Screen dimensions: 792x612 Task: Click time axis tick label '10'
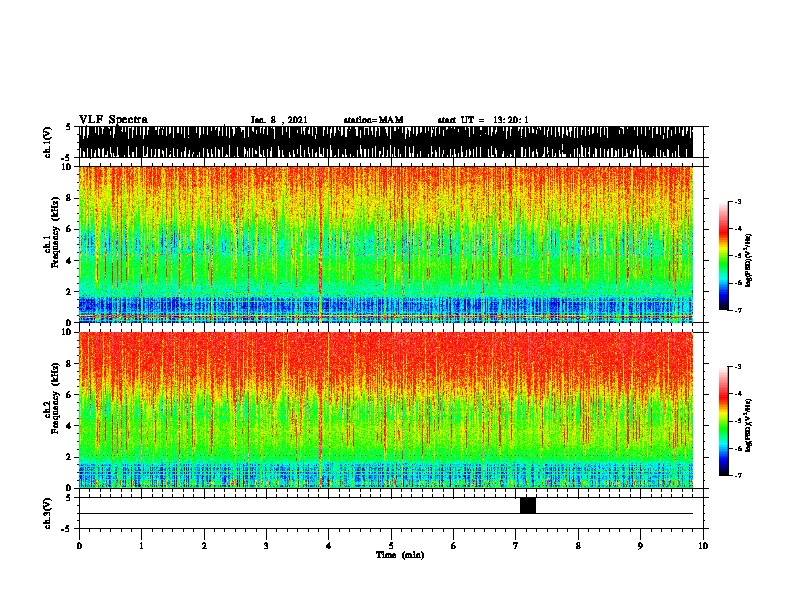click(x=703, y=546)
